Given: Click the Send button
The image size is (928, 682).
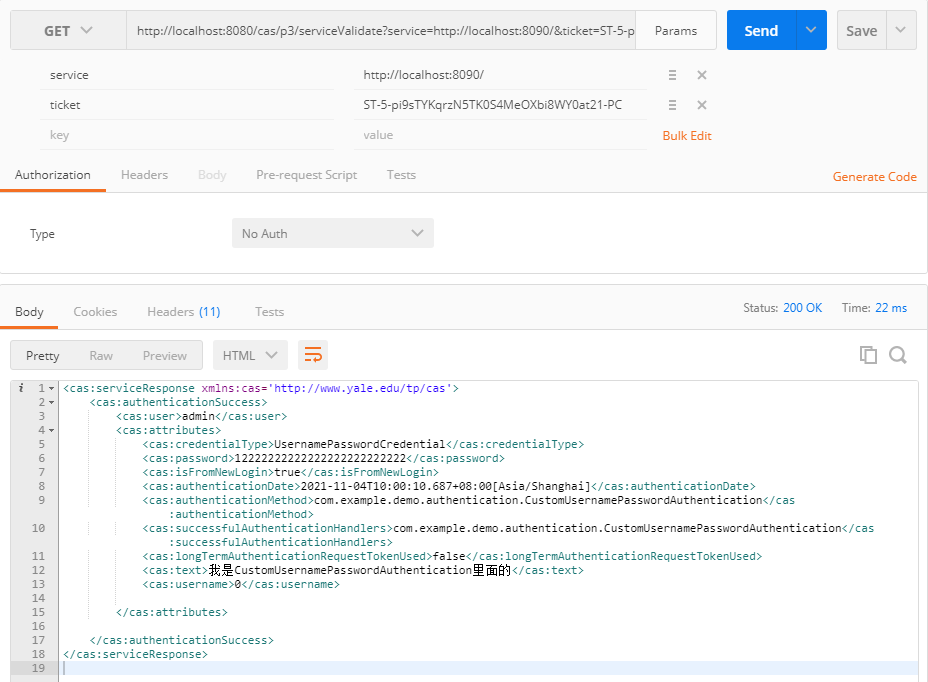Looking at the screenshot, I should pyautogui.click(x=761, y=29).
